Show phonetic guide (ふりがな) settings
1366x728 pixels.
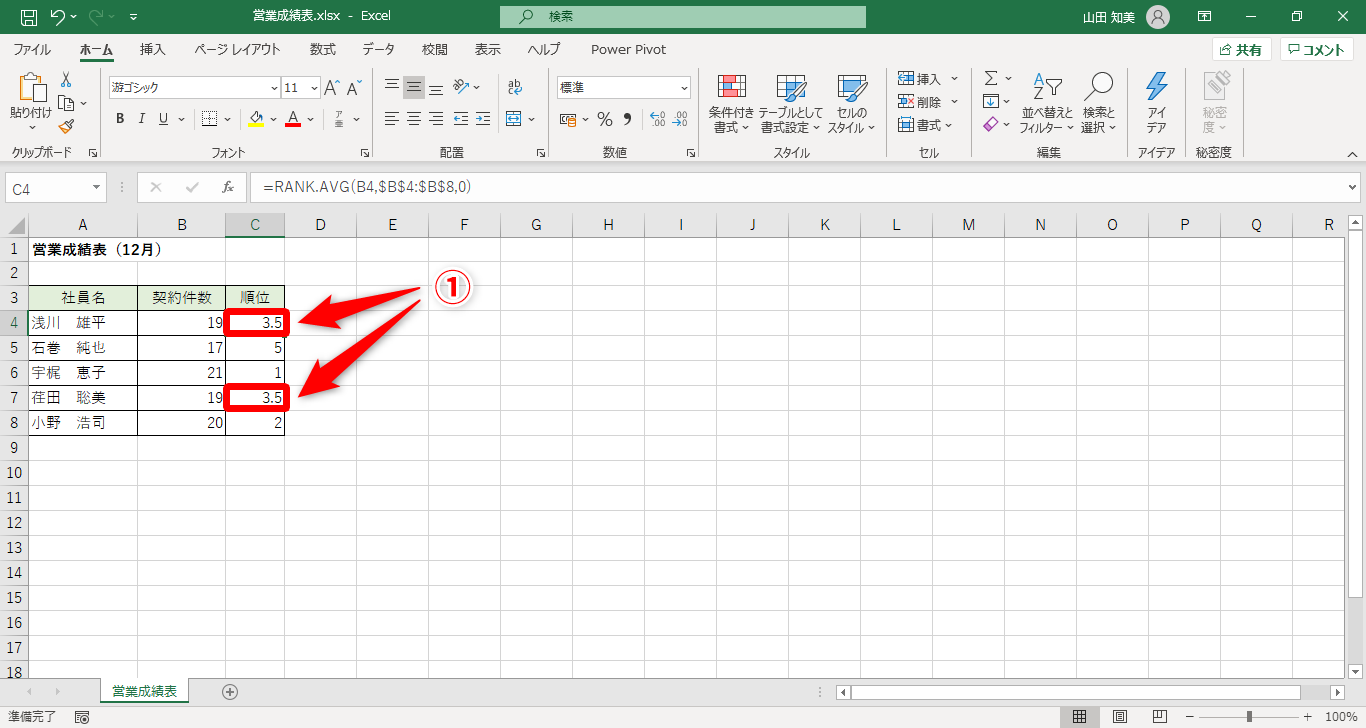click(x=339, y=119)
